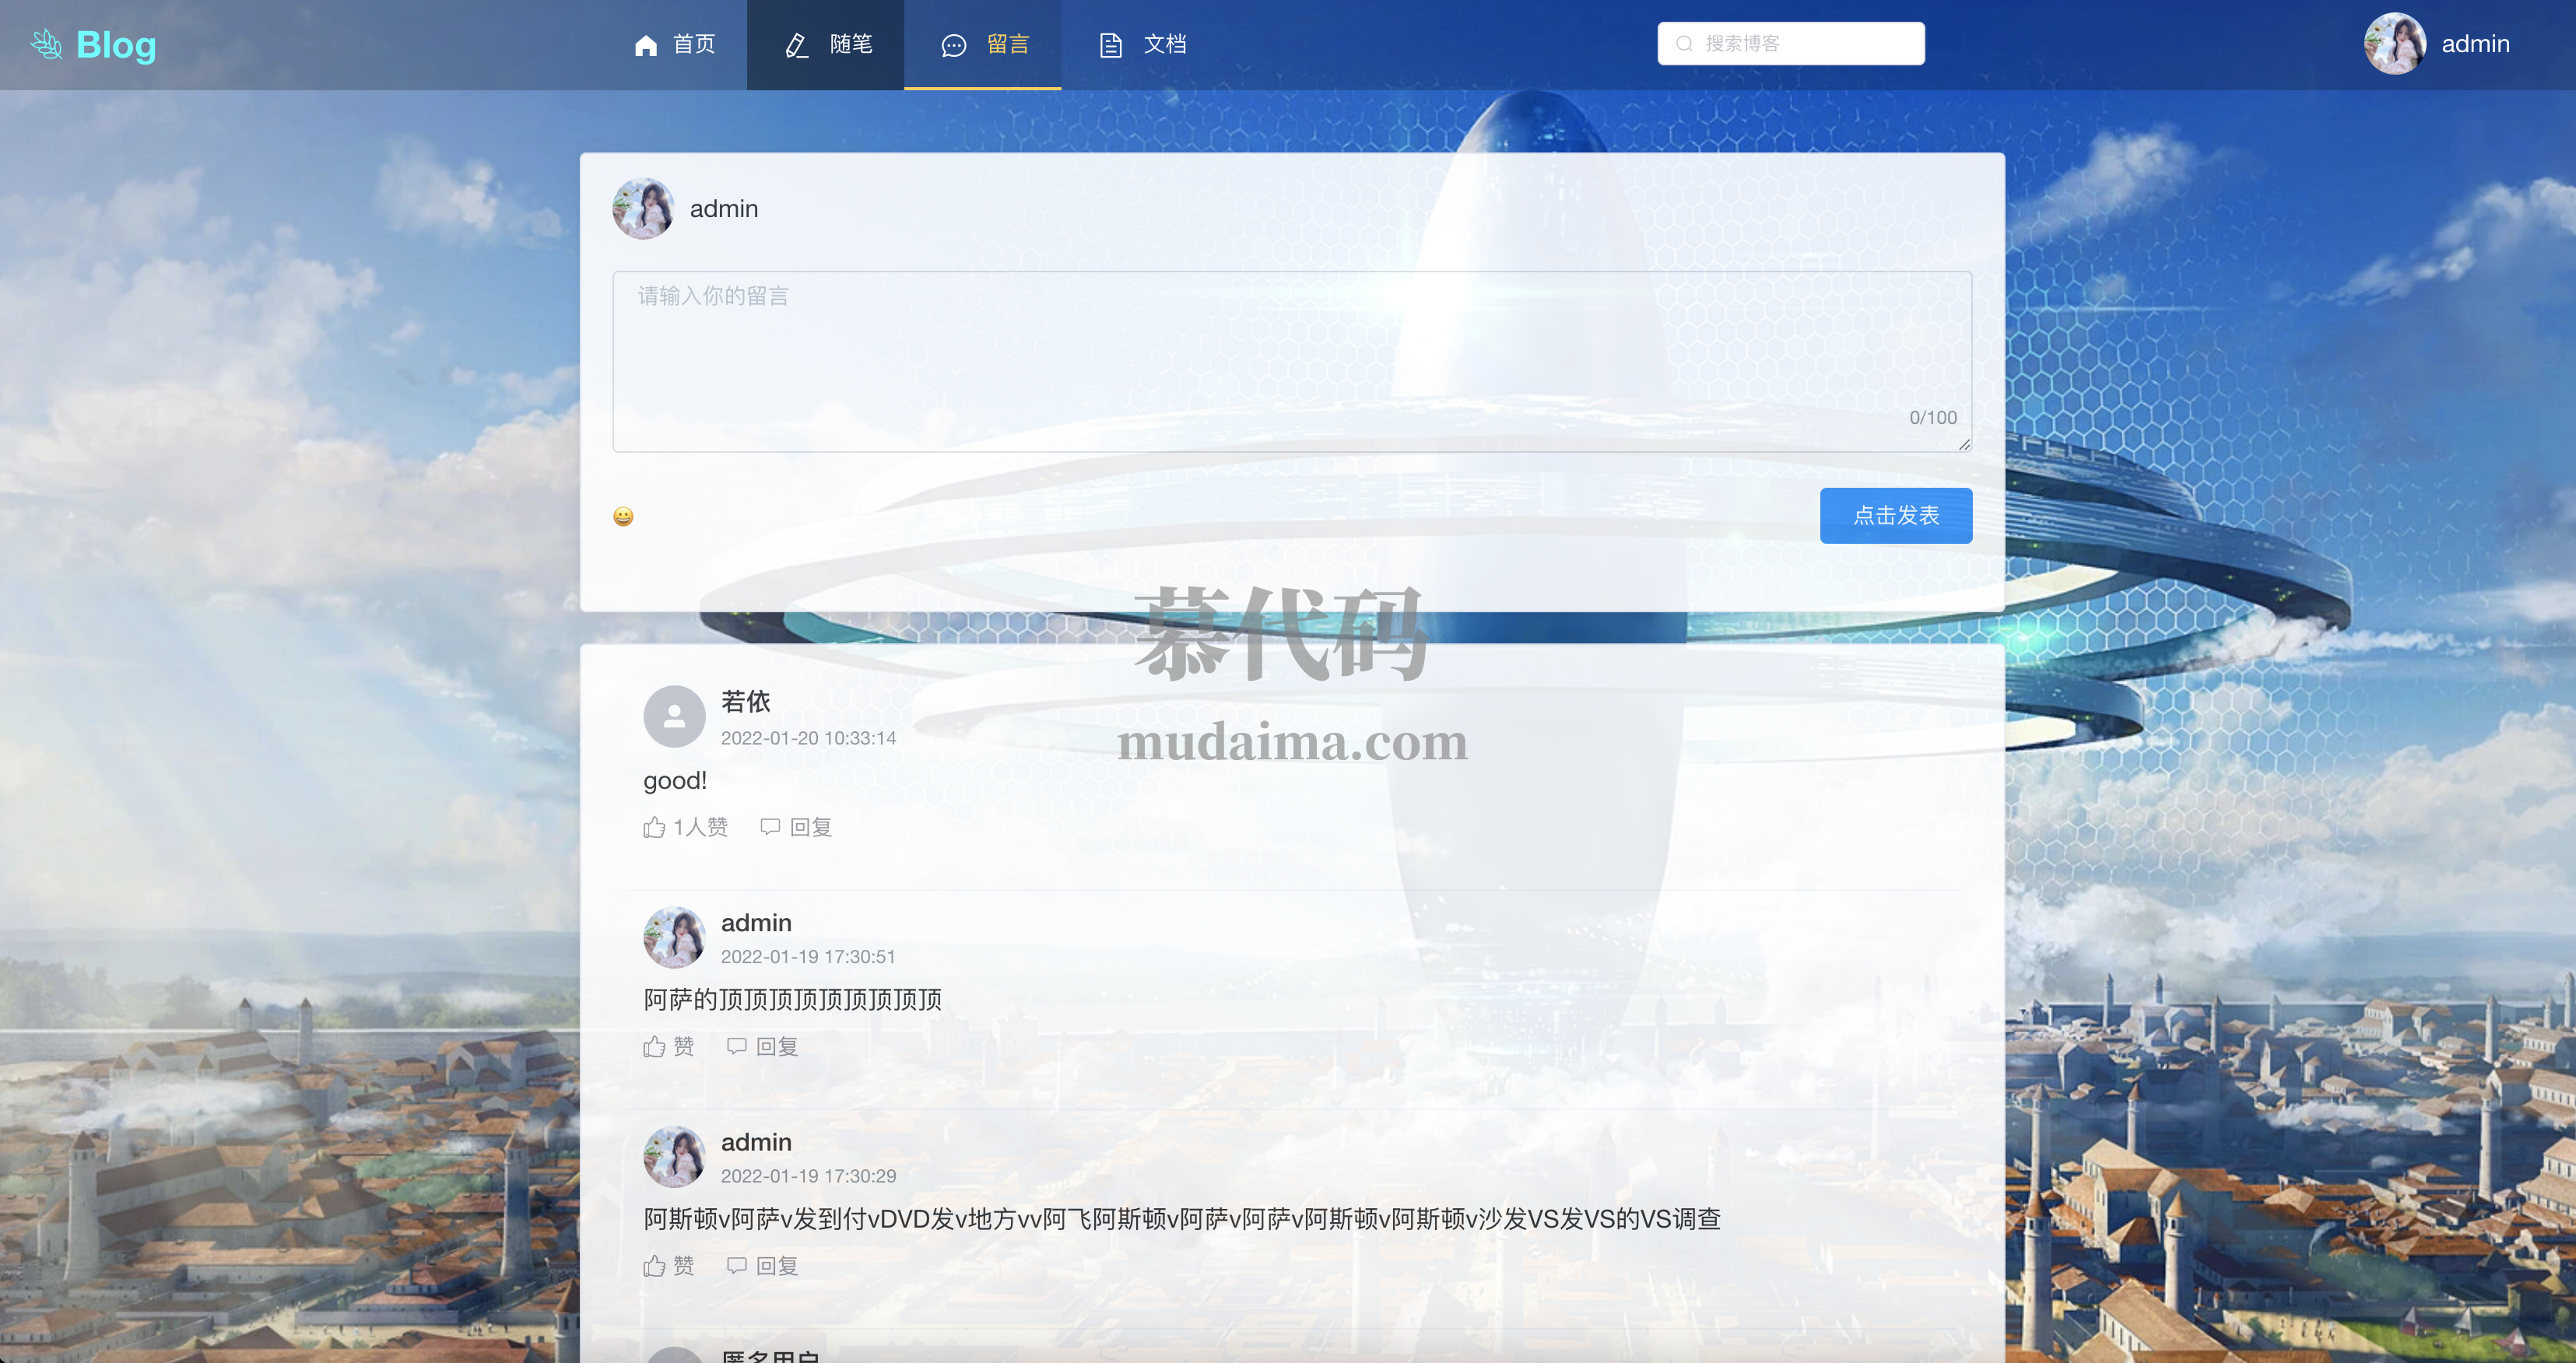This screenshot has height=1363, width=2576.
Task: Click the admin username in header
Action: 2475,44
